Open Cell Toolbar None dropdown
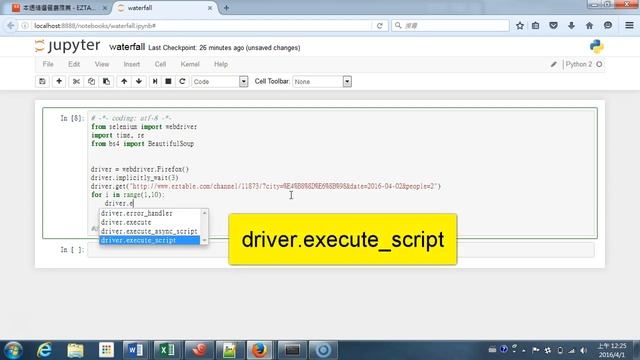The height and width of the screenshot is (360, 640). (x=322, y=82)
